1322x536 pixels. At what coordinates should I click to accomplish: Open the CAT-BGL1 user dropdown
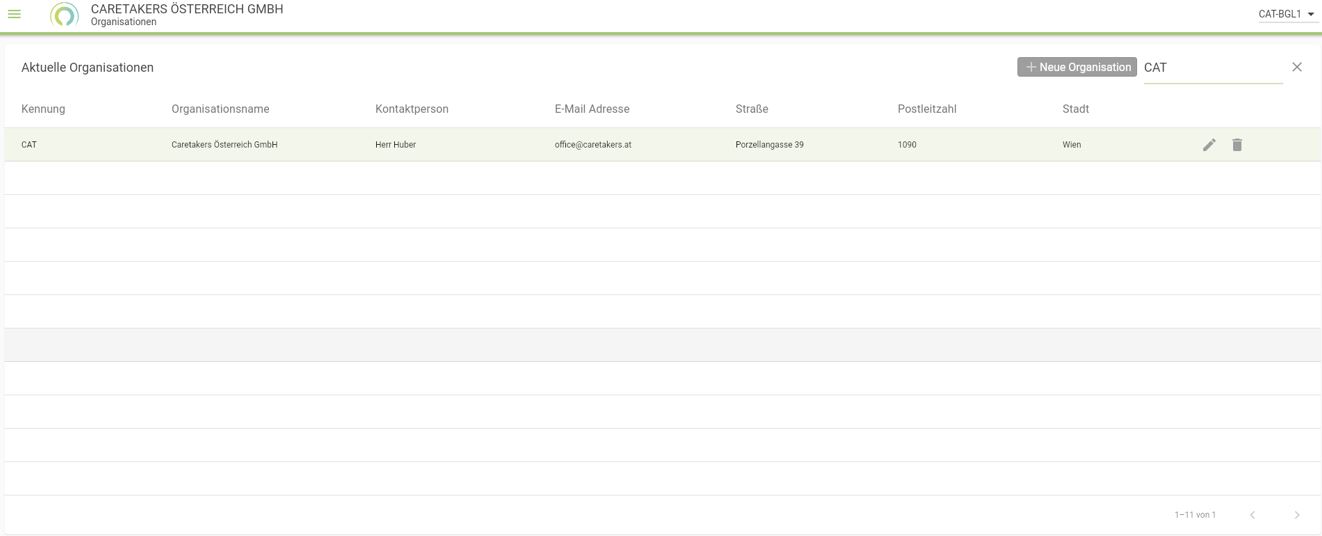pos(1286,14)
